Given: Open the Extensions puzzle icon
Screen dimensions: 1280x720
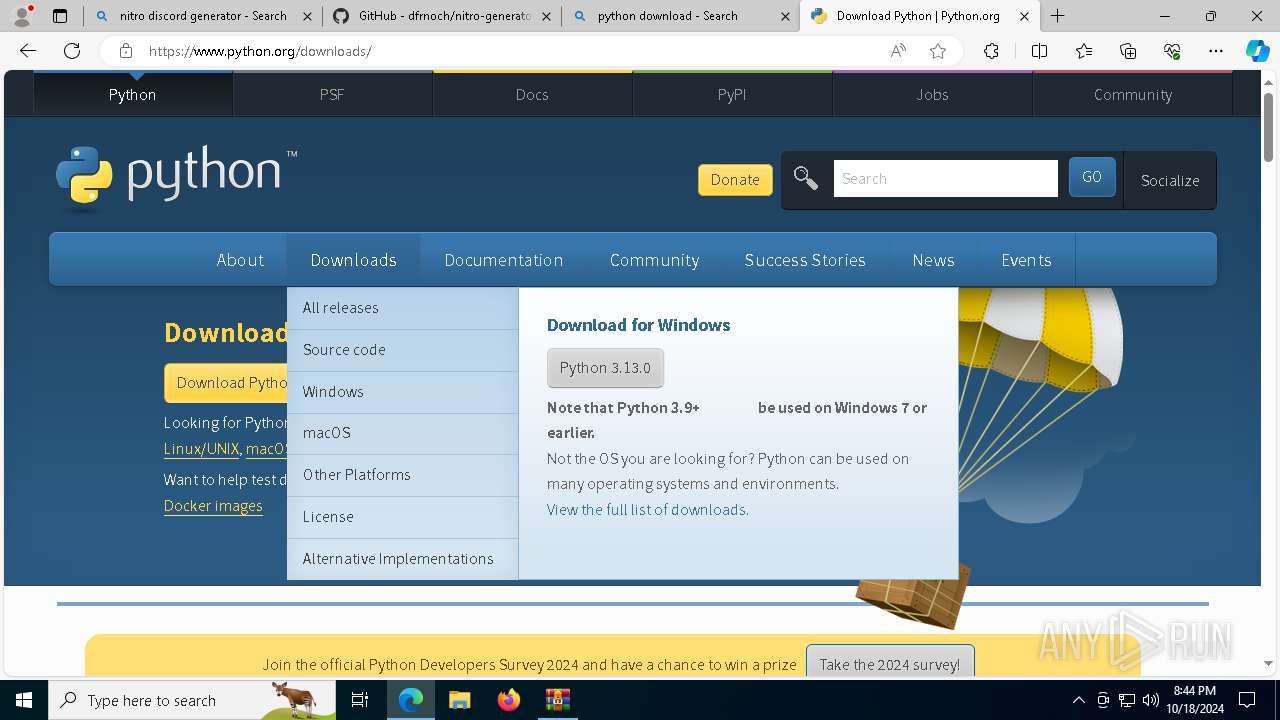Looking at the screenshot, I should [x=991, y=51].
